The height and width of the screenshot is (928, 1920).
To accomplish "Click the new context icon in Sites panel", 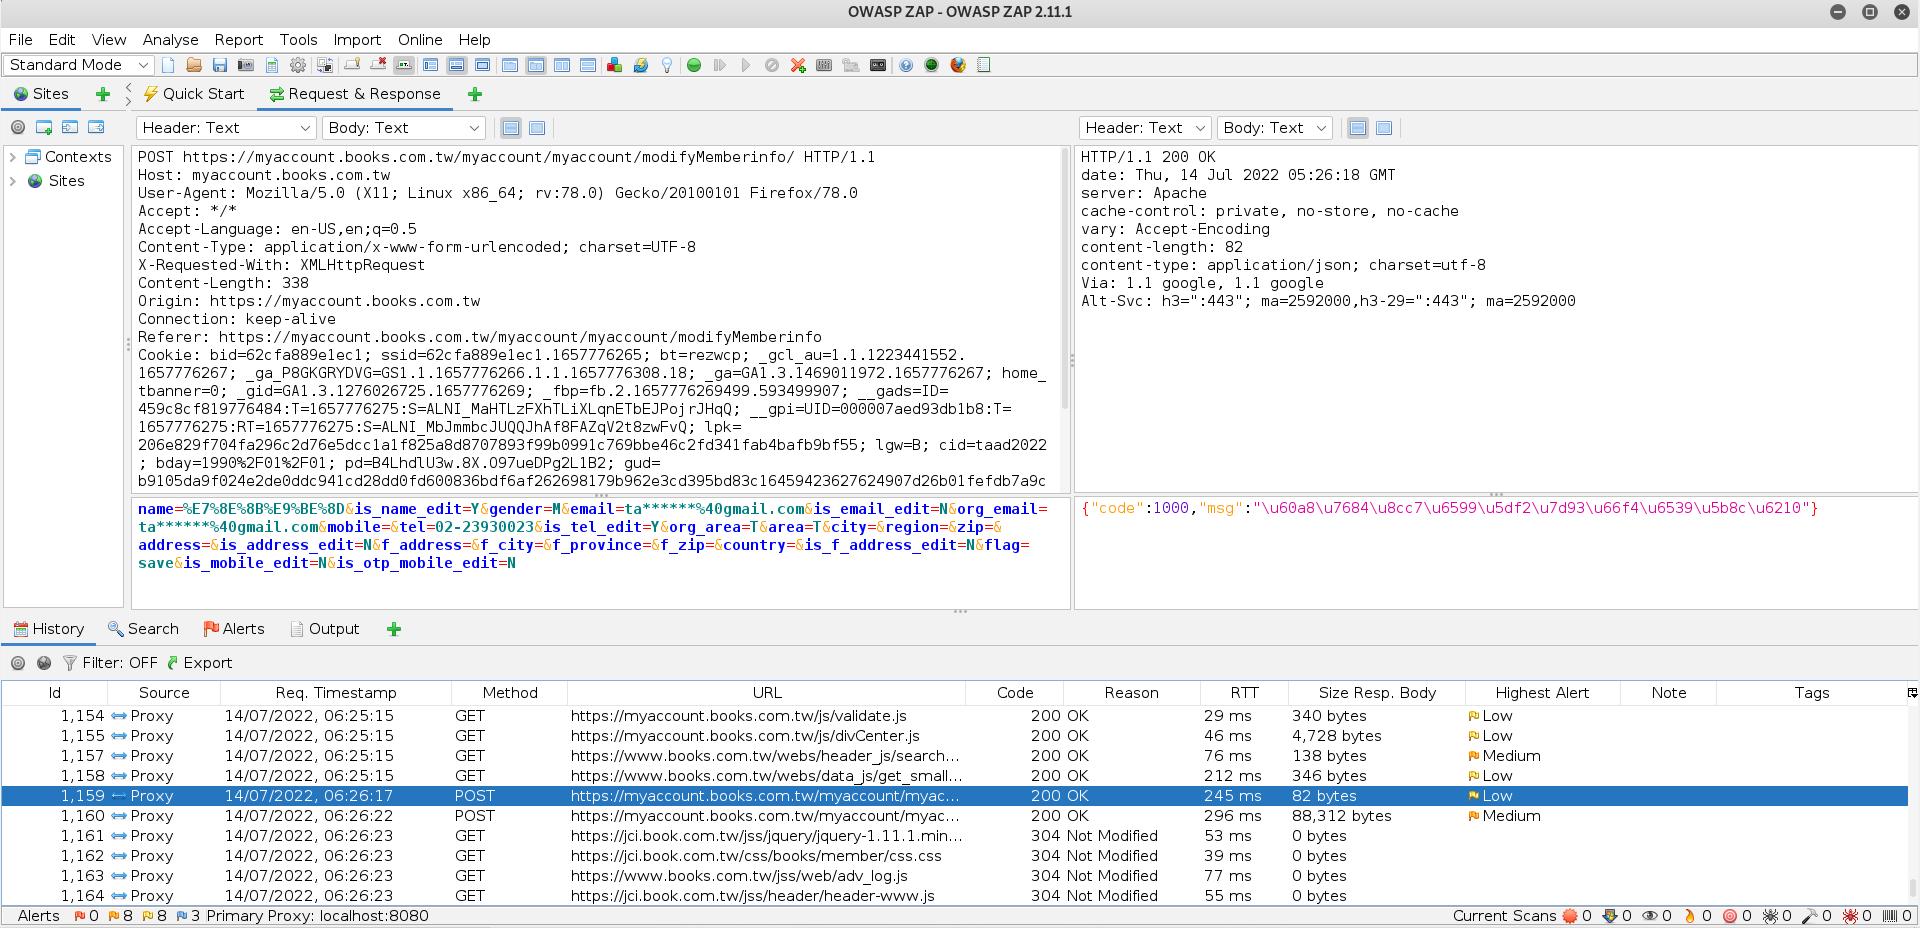I will click(44, 128).
